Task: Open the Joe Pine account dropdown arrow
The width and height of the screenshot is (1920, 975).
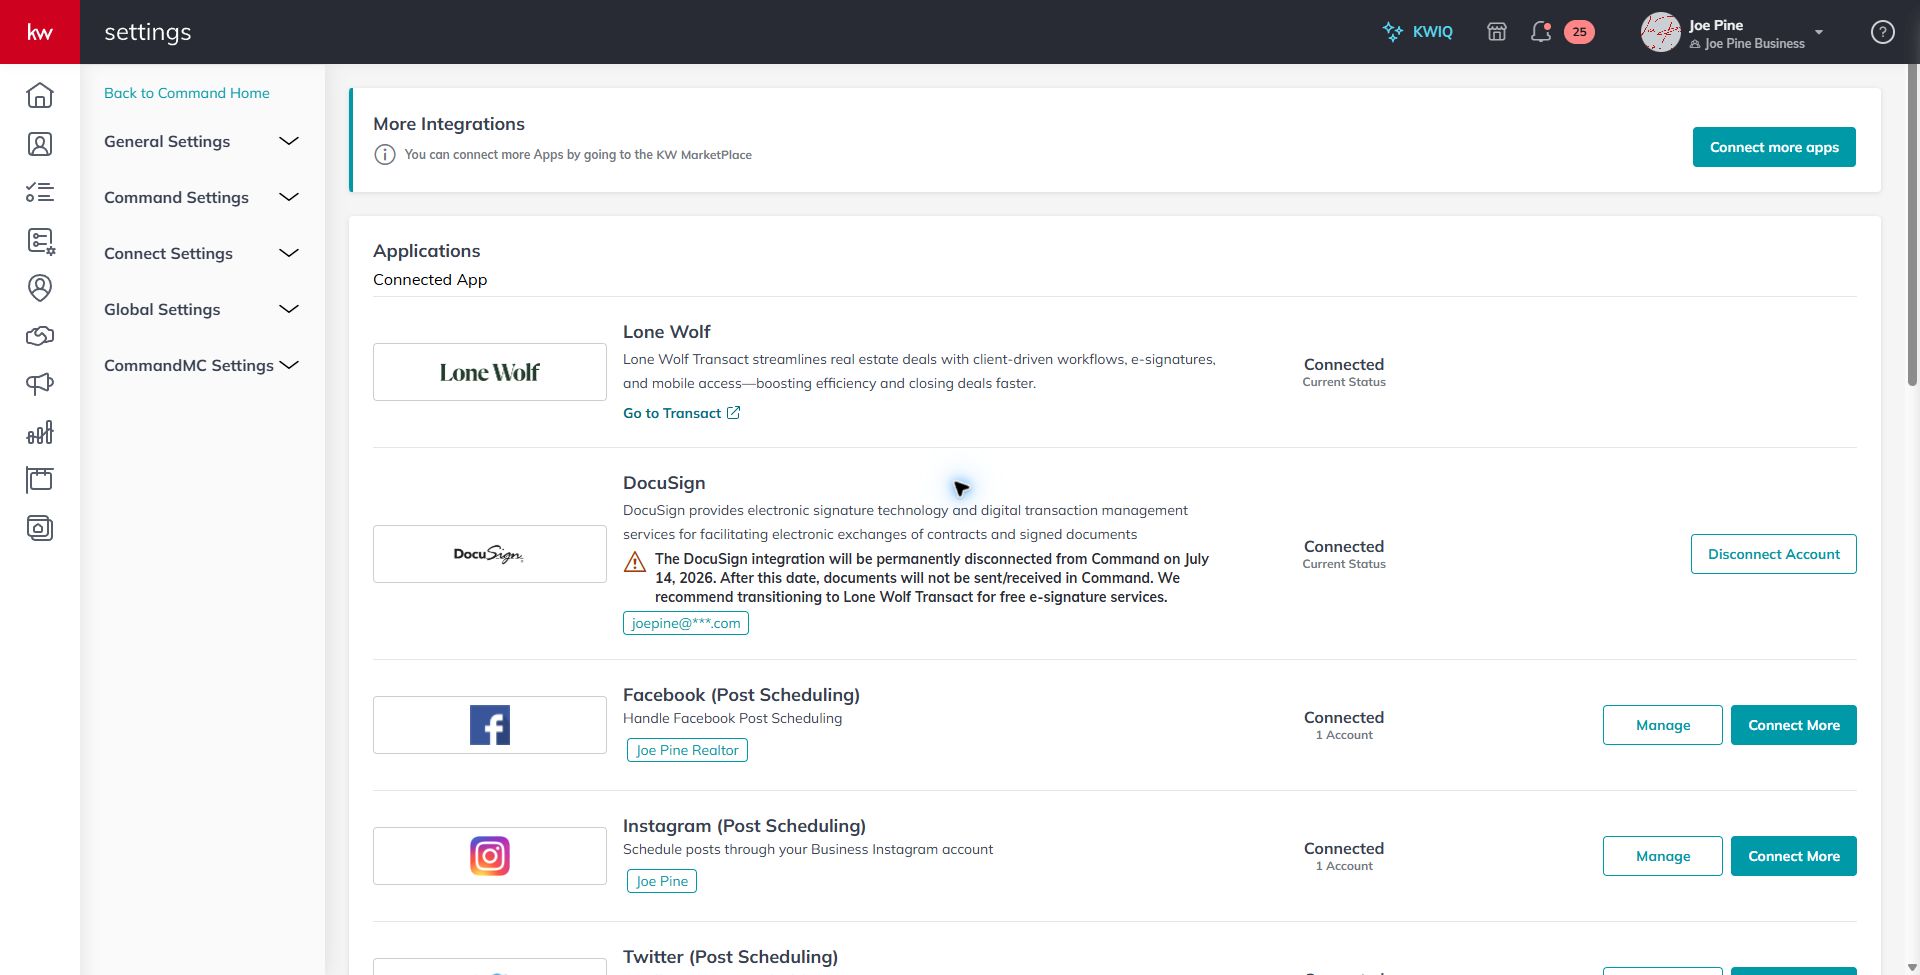Action: (x=1819, y=32)
